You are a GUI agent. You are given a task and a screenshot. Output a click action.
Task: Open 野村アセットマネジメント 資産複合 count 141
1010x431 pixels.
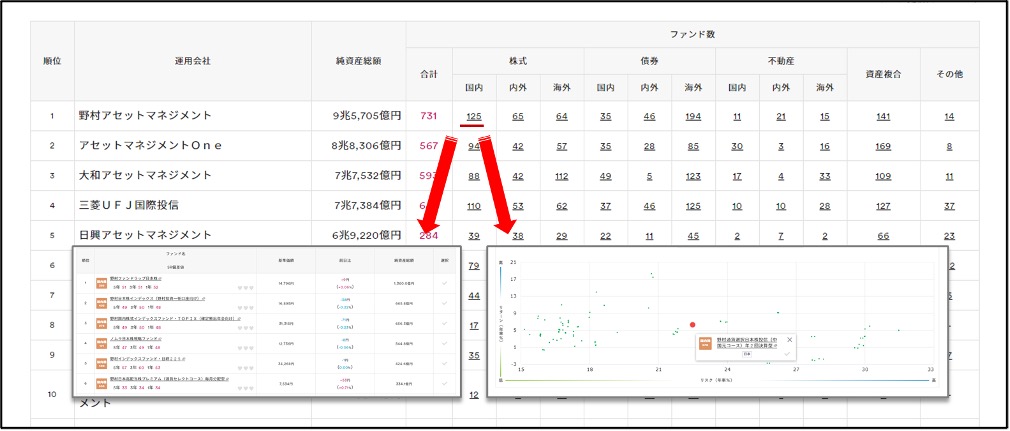click(883, 117)
